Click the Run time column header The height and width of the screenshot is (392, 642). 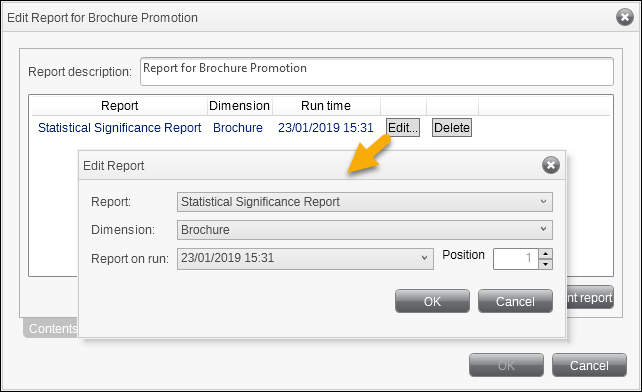[x=326, y=106]
